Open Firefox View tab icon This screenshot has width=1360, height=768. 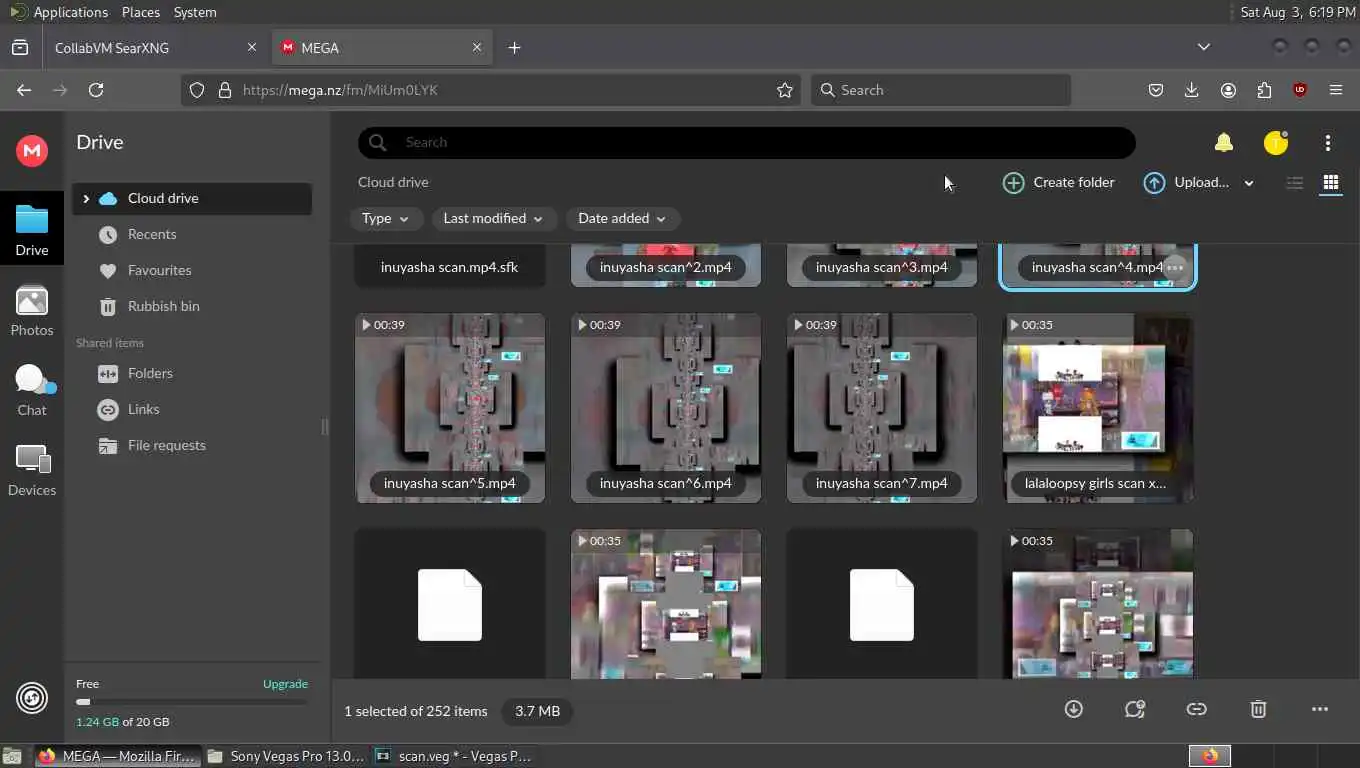coord(20,47)
